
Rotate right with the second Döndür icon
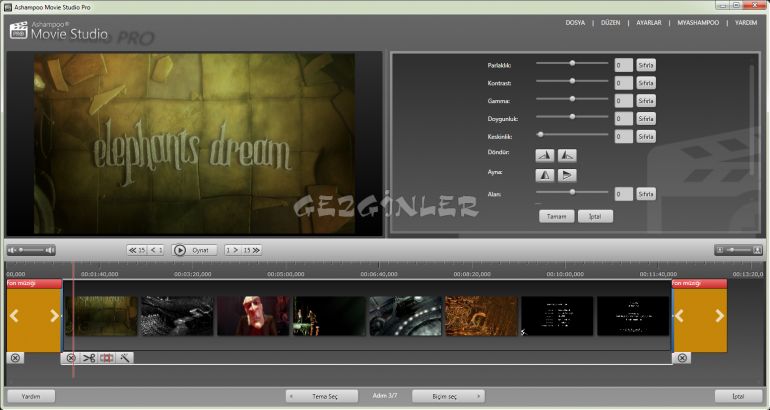[x=567, y=156]
